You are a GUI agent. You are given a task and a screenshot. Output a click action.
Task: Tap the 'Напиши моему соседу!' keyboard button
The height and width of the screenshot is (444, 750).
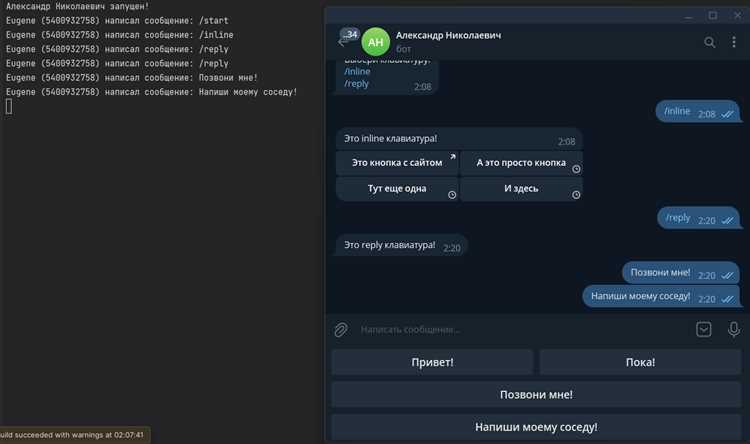(x=536, y=427)
